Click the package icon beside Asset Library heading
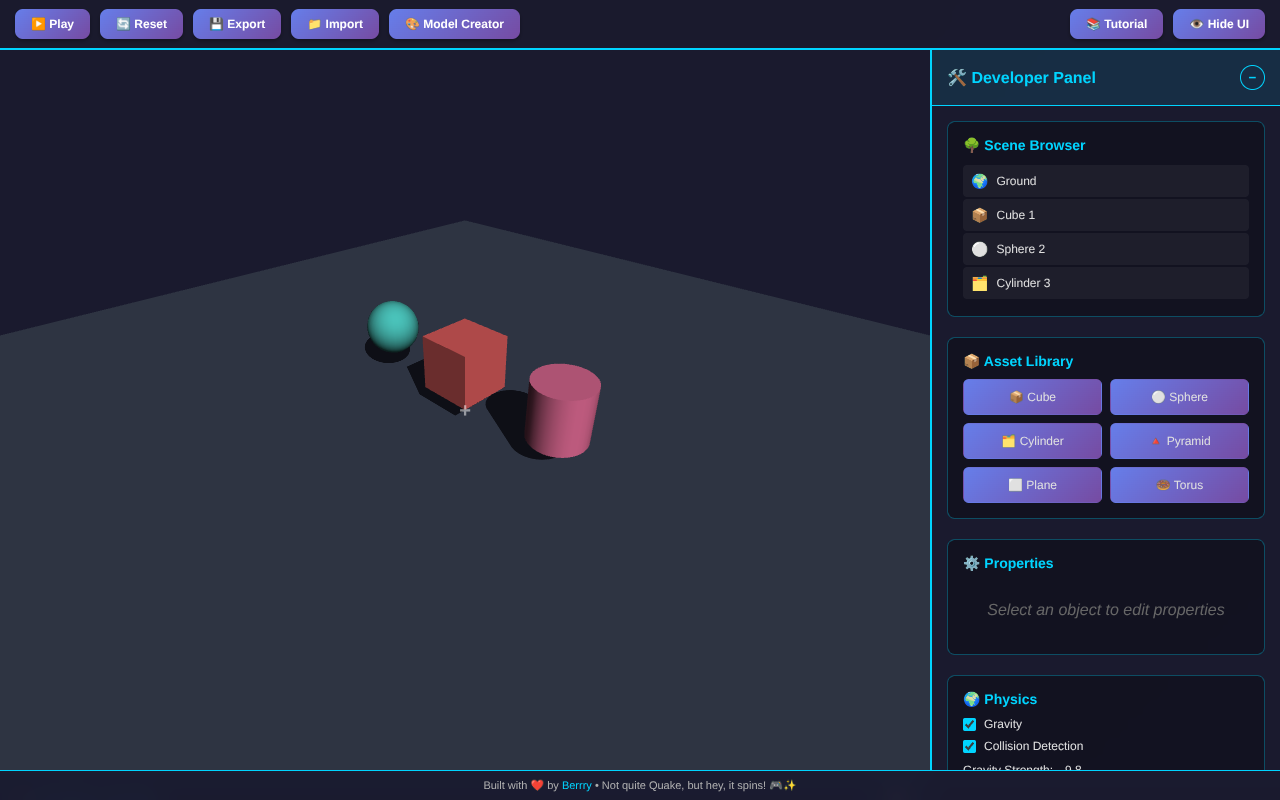The height and width of the screenshot is (800, 1280). click(971, 361)
